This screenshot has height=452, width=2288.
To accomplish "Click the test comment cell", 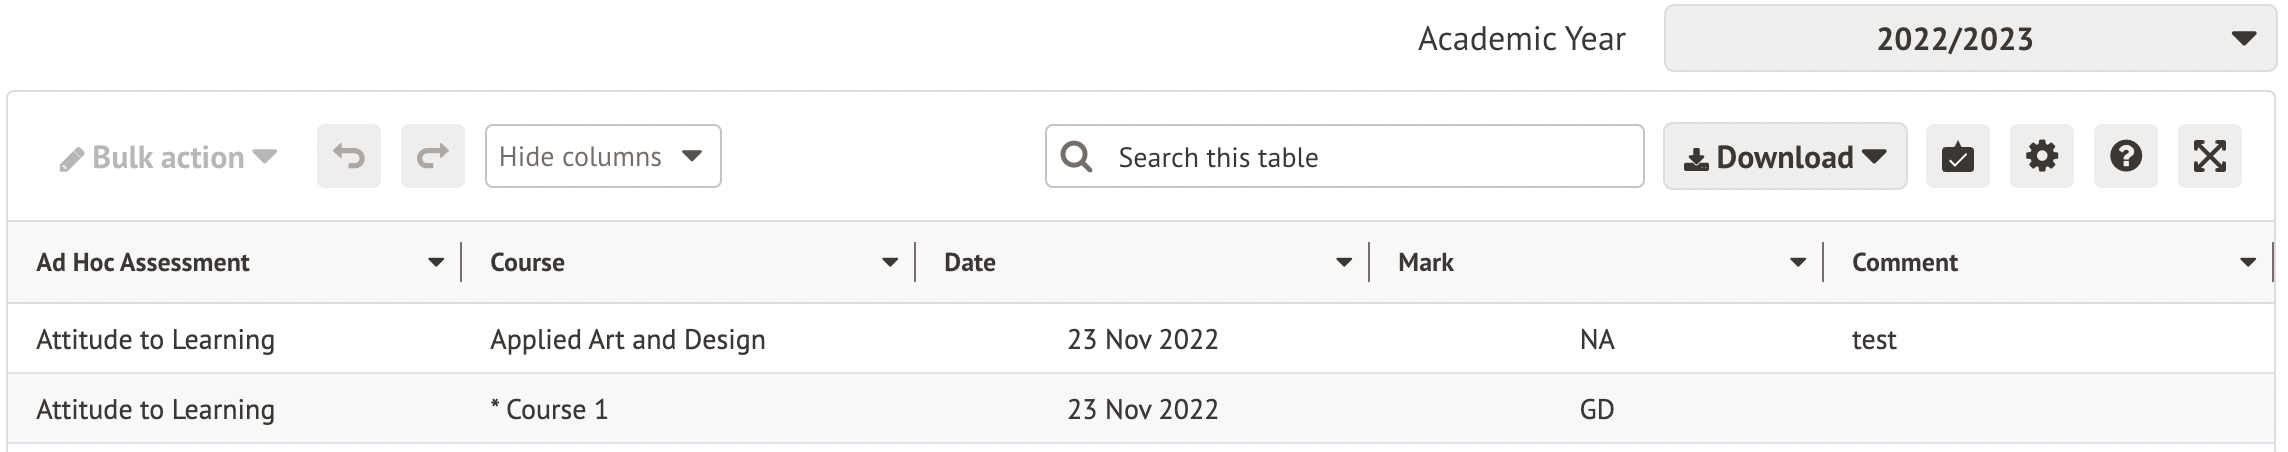I will click(x=1873, y=340).
